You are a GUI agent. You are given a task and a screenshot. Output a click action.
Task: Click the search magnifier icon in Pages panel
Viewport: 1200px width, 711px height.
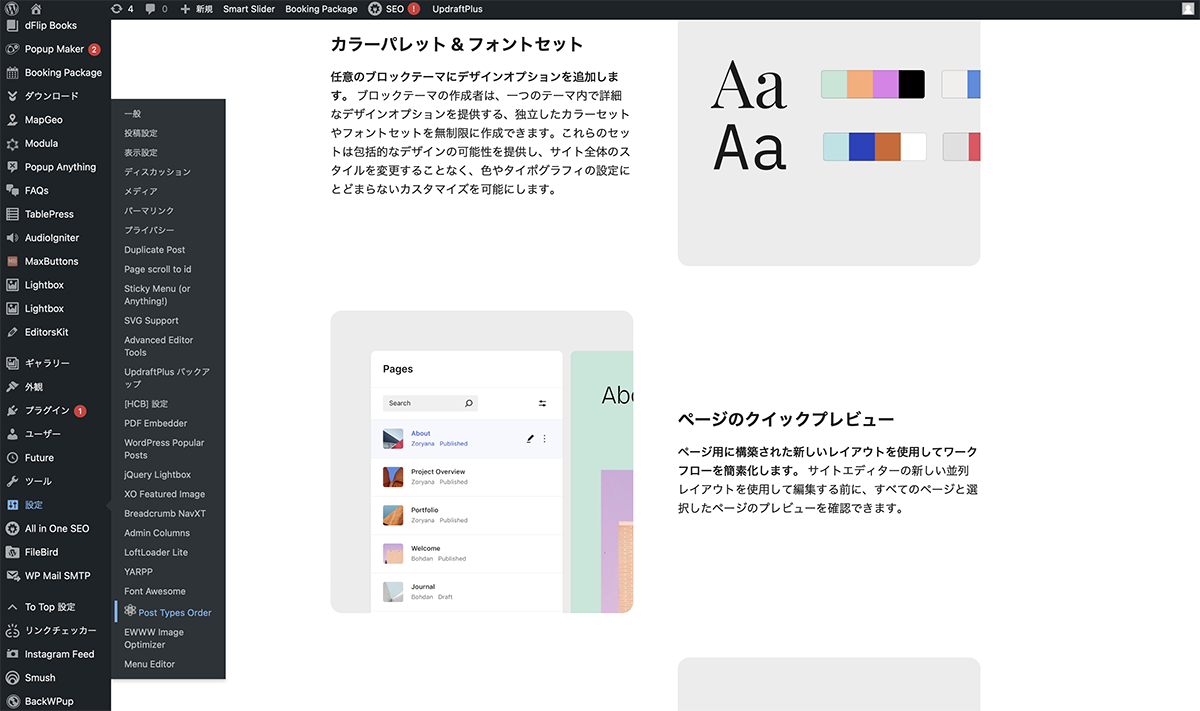pos(468,403)
